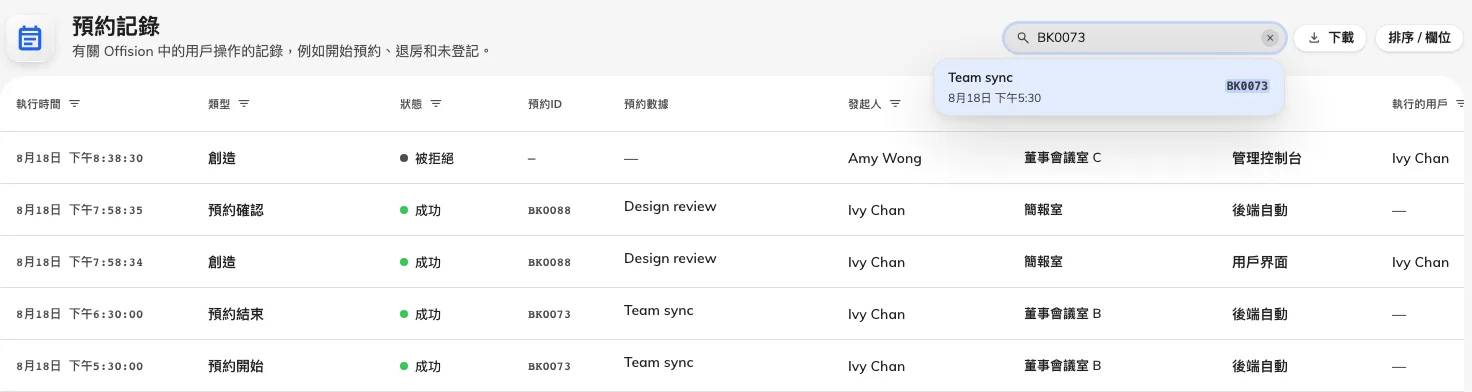Open the filter icon beside 類型

(x=244, y=104)
